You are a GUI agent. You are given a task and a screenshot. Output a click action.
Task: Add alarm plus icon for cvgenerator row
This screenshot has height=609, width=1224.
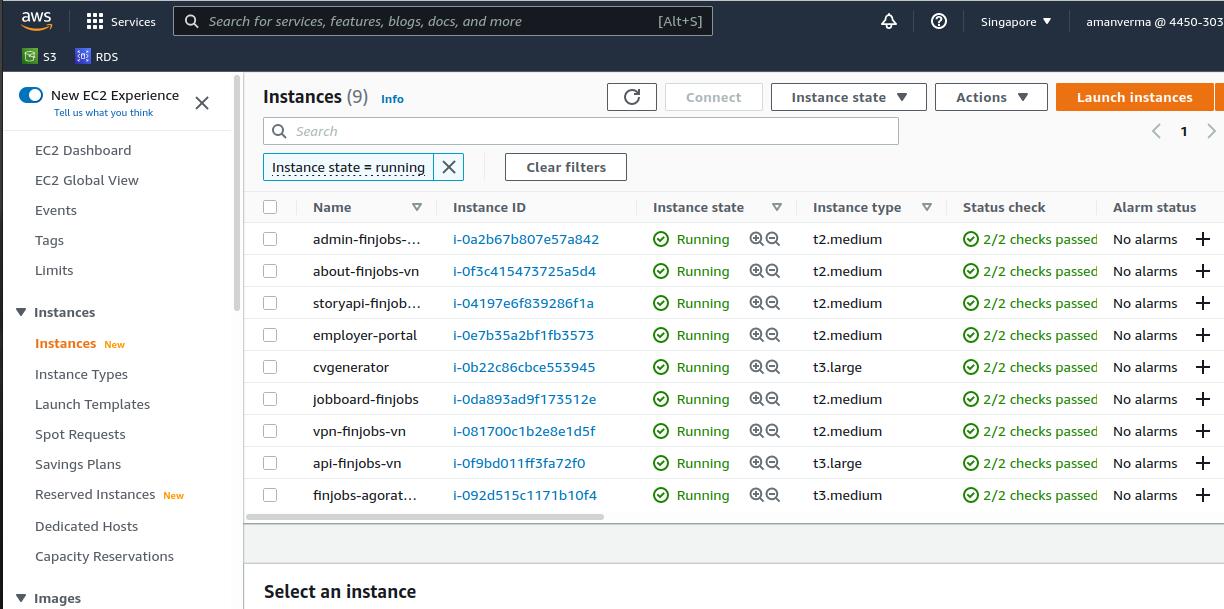(x=1203, y=367)
